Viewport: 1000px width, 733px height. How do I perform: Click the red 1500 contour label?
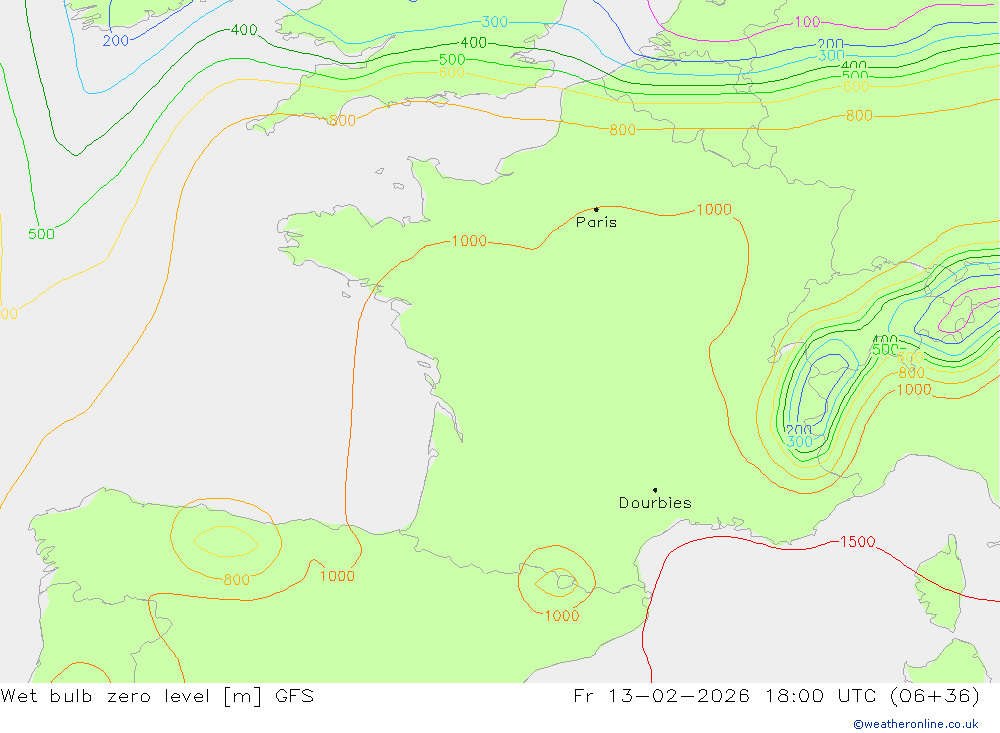point(857,542)
